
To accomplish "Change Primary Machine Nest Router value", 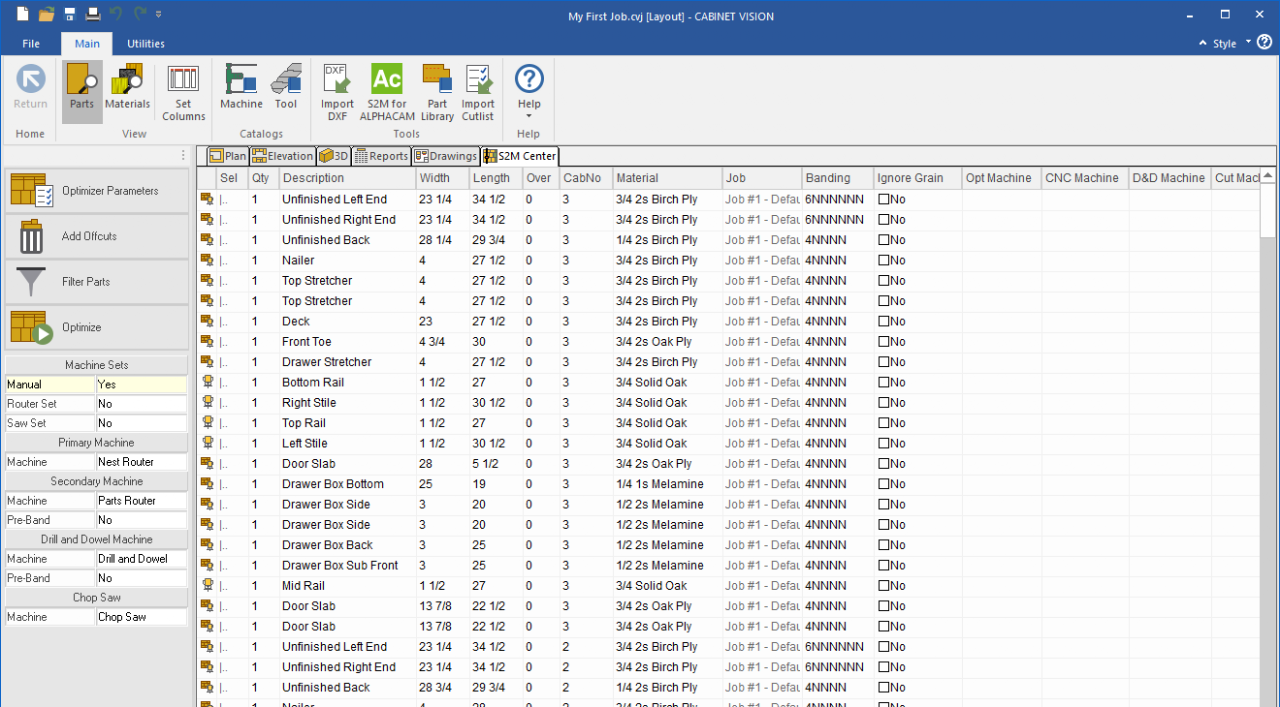I will tap(141, 462).
